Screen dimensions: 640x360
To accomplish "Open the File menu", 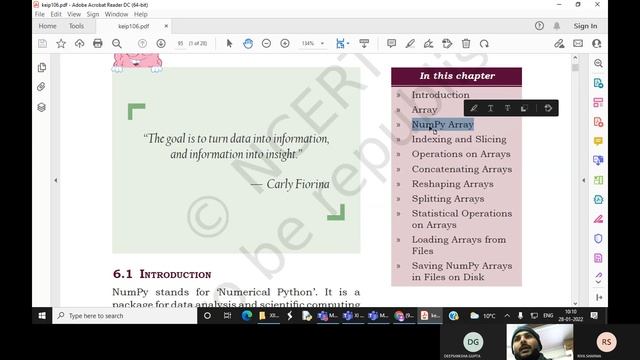I will pyautogui.click(x=40, y=14).
